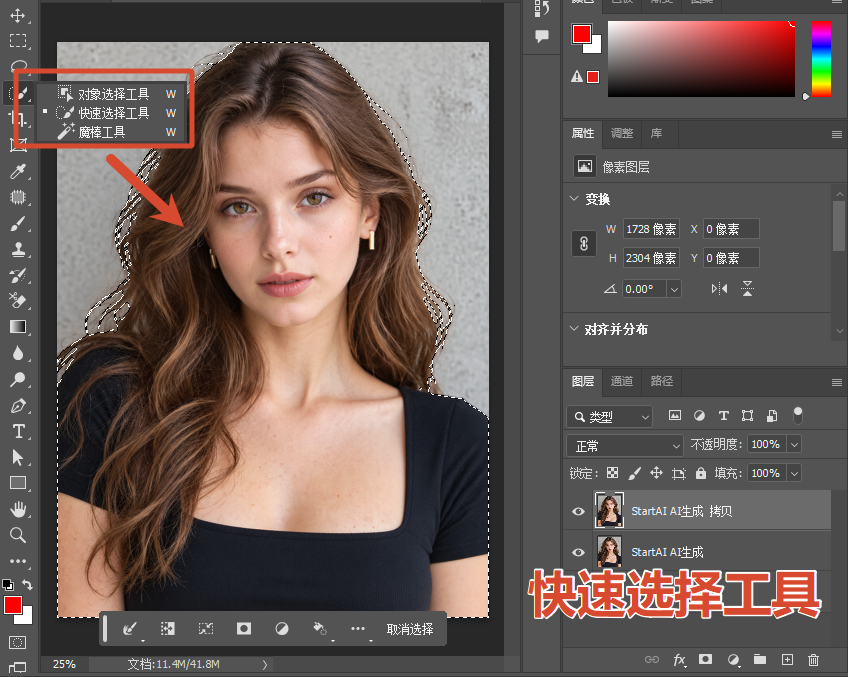Create mask from selection in contextual taskbar

pos(244,628)
